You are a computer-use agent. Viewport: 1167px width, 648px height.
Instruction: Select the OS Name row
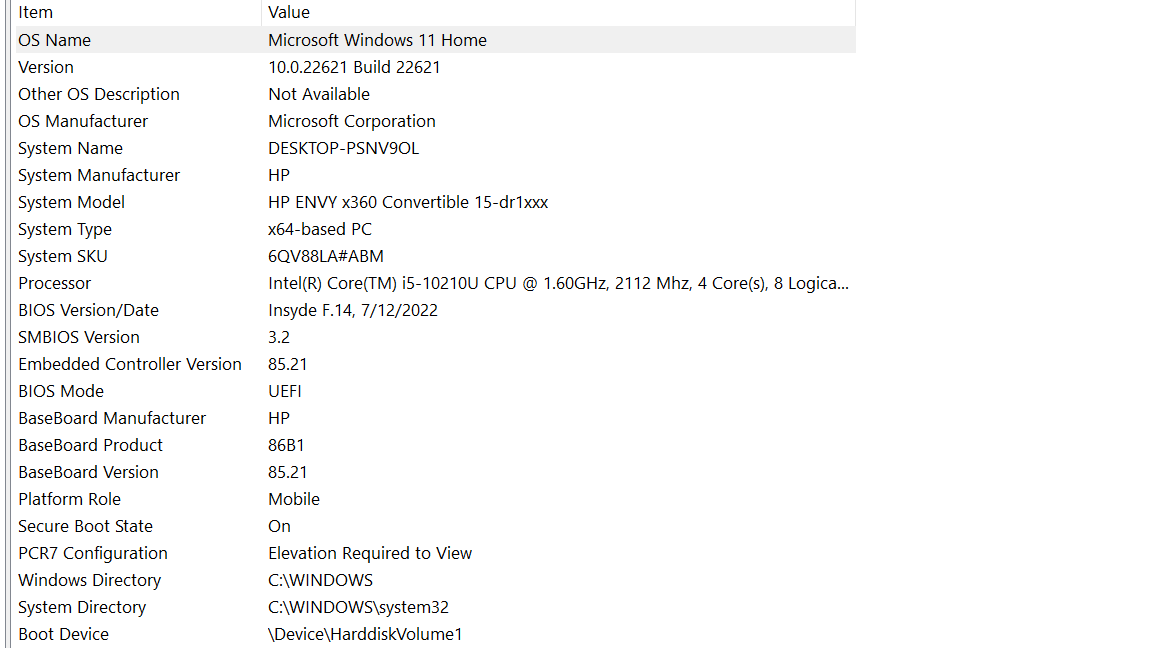point(435,40)
